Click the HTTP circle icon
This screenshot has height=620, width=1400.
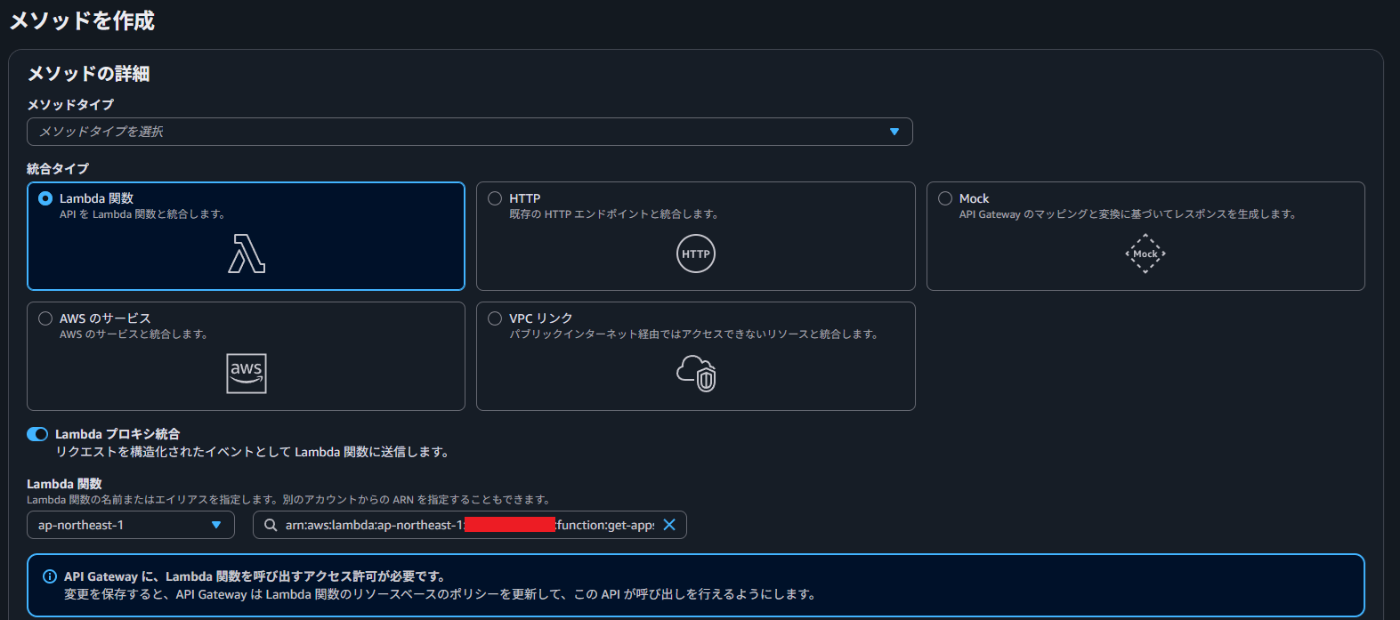coord(695,254)
